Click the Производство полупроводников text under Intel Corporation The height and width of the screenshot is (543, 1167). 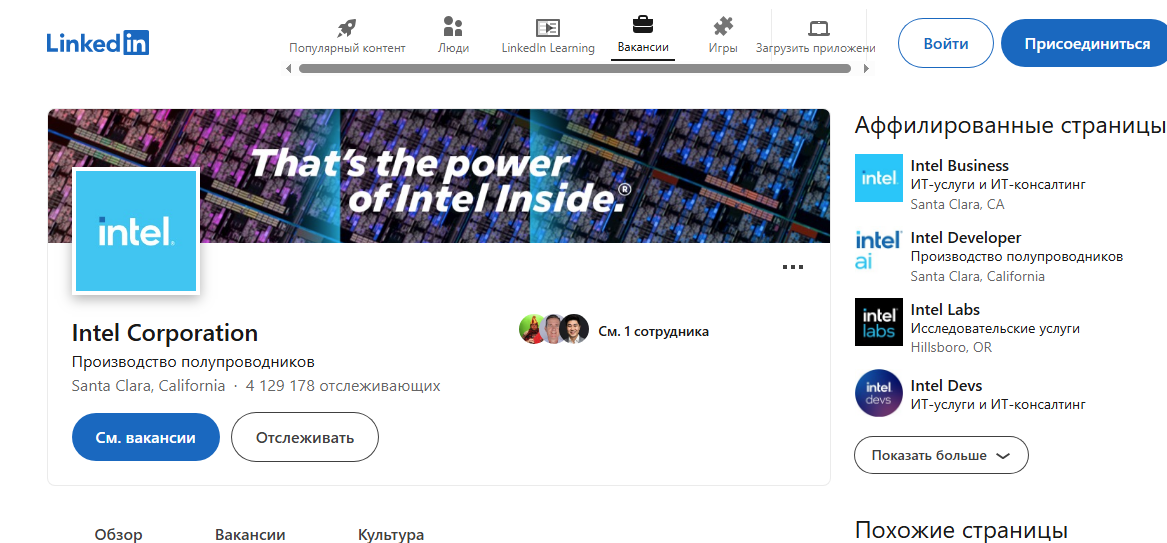[194, 362]
